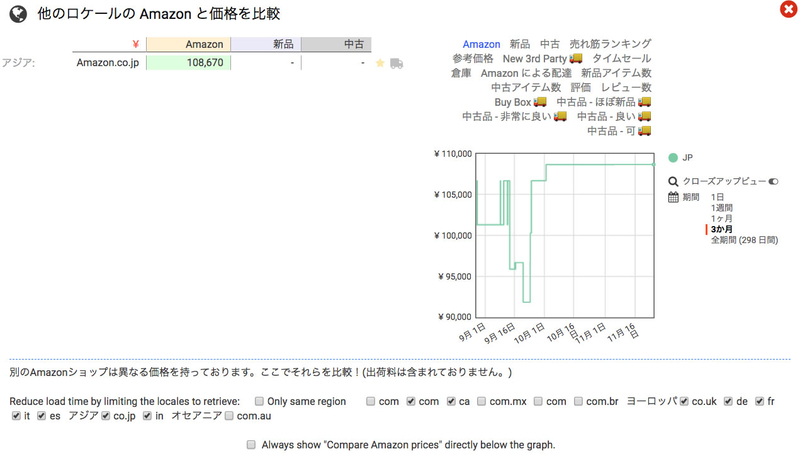Toggle the 売れ筋ランキング series
800x461 pixels.
coord(610,44)
